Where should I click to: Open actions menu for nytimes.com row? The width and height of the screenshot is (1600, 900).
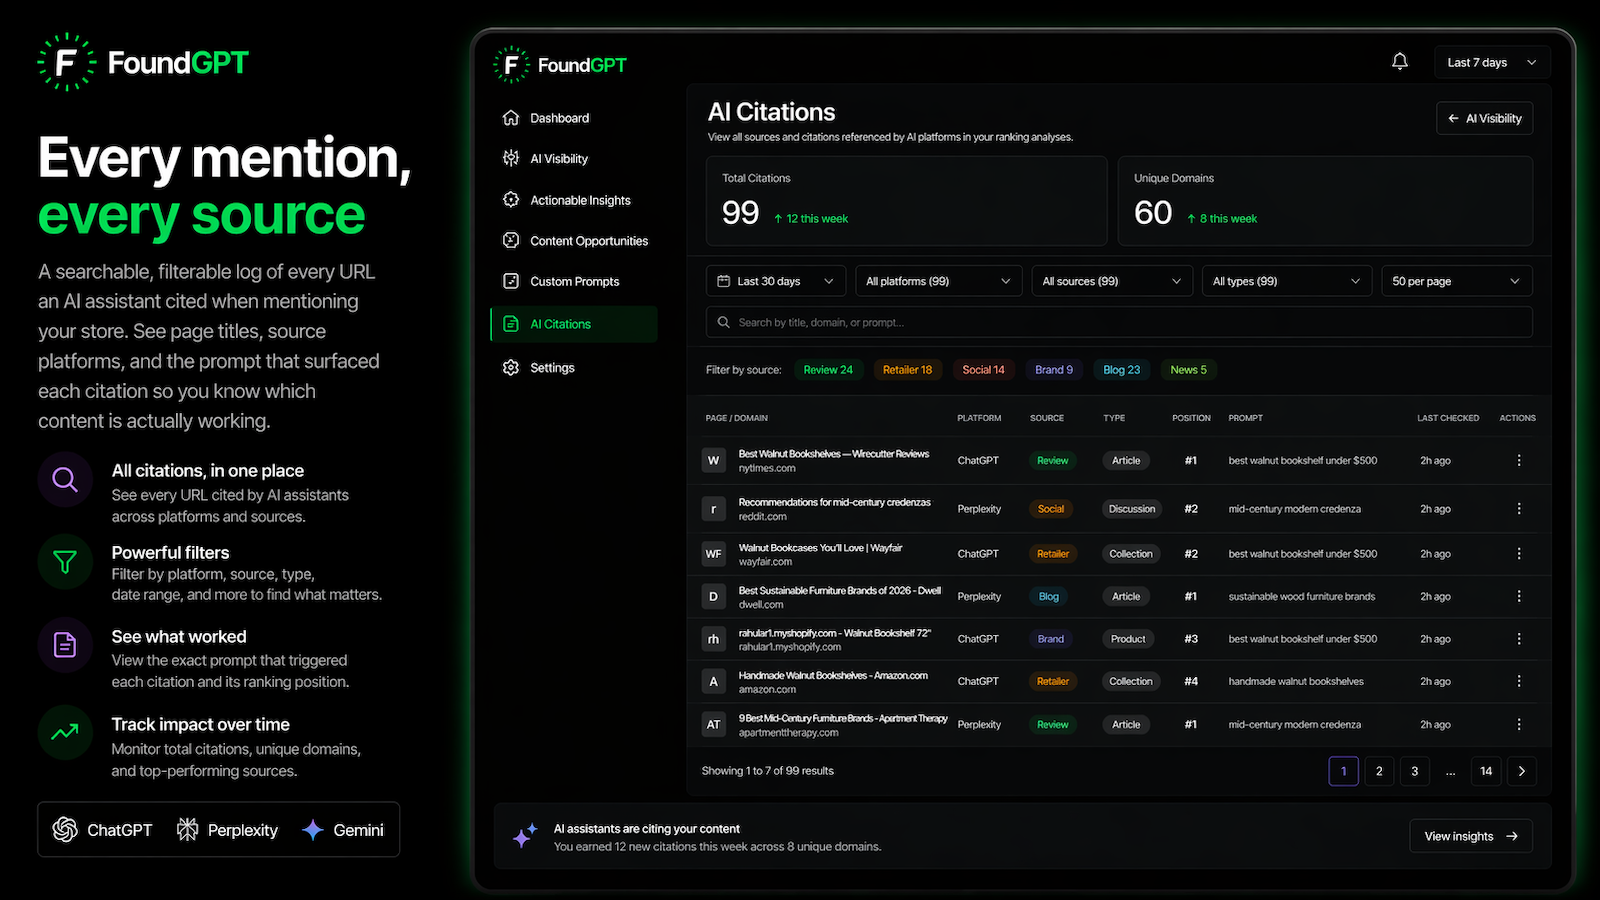pos(1518,460)
